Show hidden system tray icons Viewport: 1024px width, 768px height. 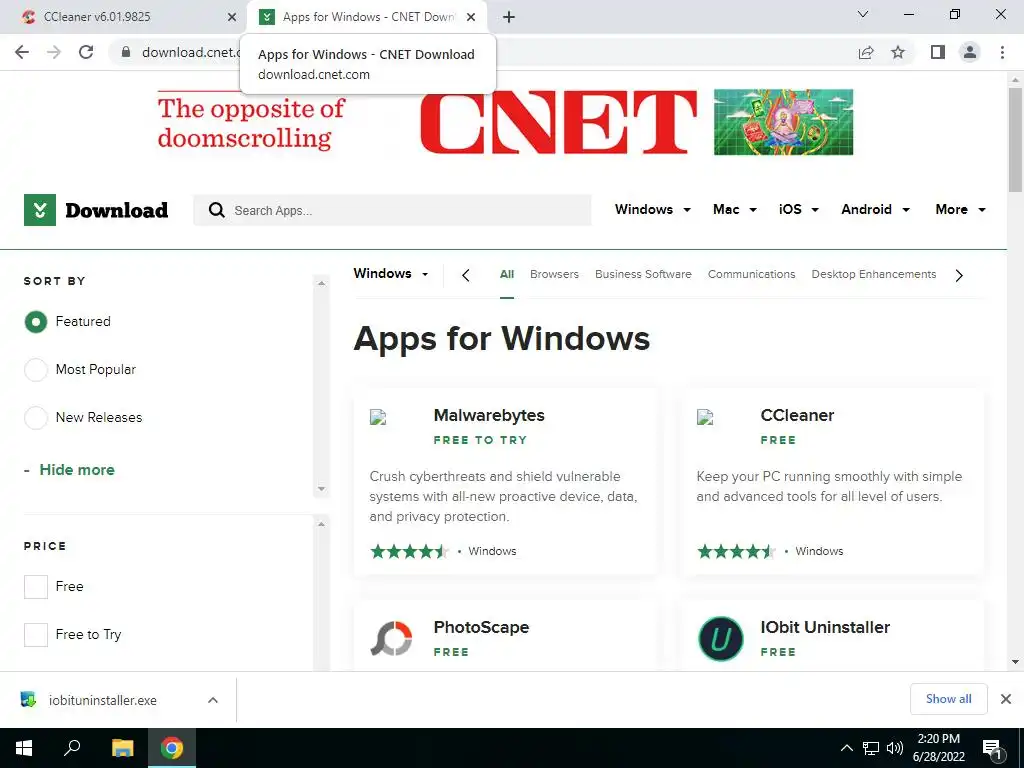(846, 748)
